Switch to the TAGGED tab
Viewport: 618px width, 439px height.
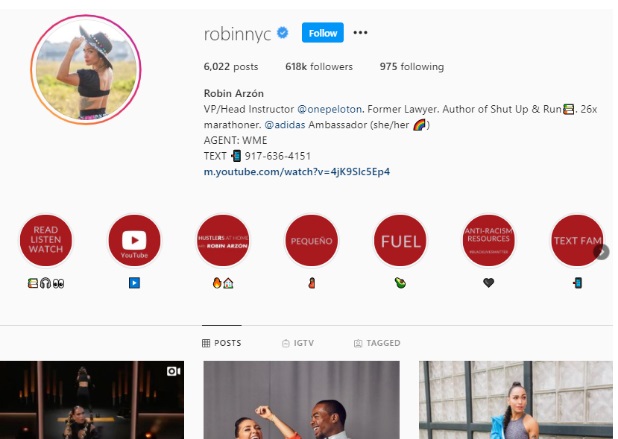(x=377, y=343)
